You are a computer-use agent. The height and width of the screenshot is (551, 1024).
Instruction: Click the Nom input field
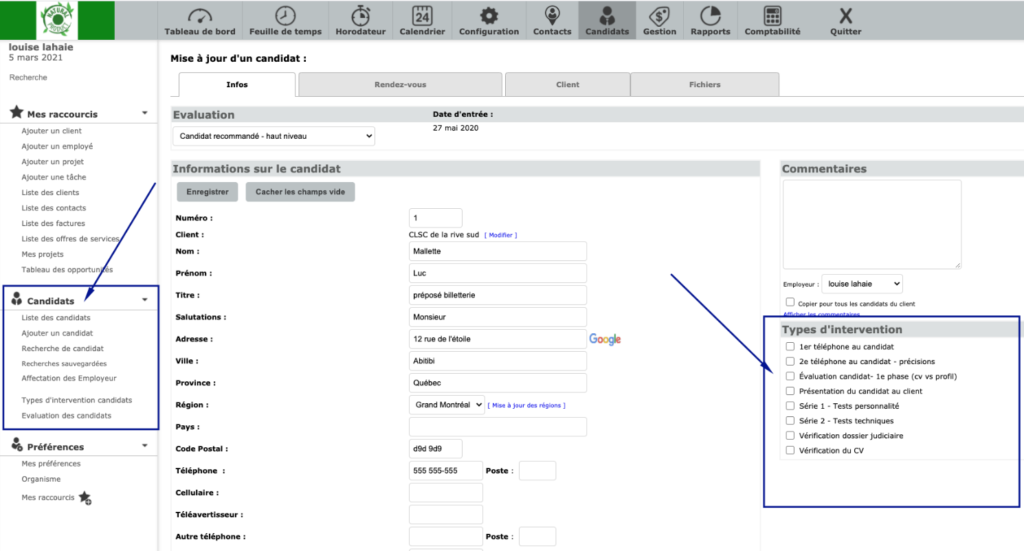tap(497, 251)
